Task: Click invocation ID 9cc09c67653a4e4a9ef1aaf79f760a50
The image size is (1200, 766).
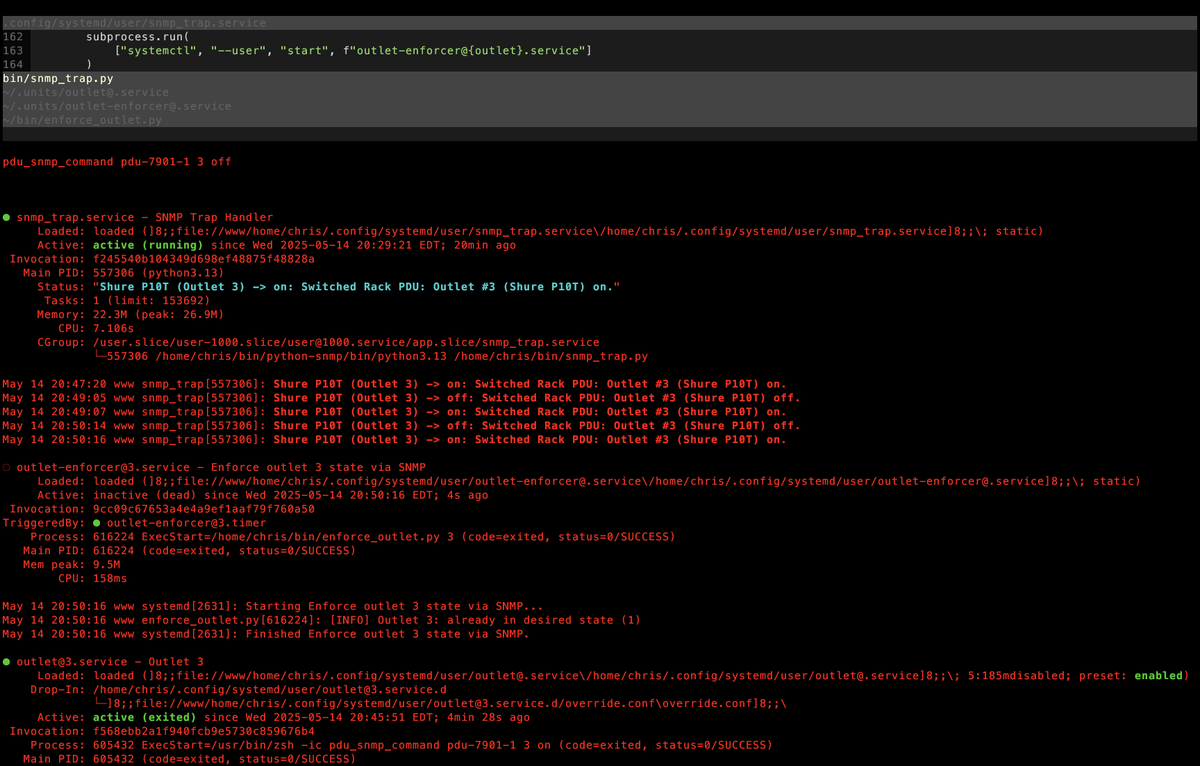Action: tap(203, 509)
